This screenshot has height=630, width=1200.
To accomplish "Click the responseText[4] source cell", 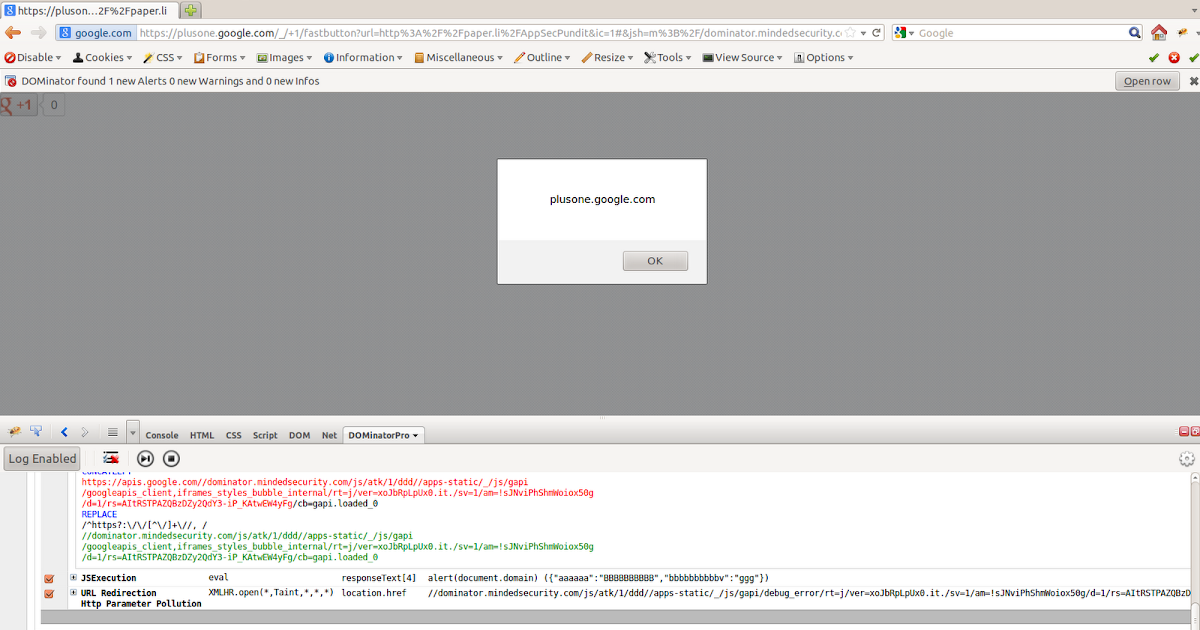I will (378, 578).
